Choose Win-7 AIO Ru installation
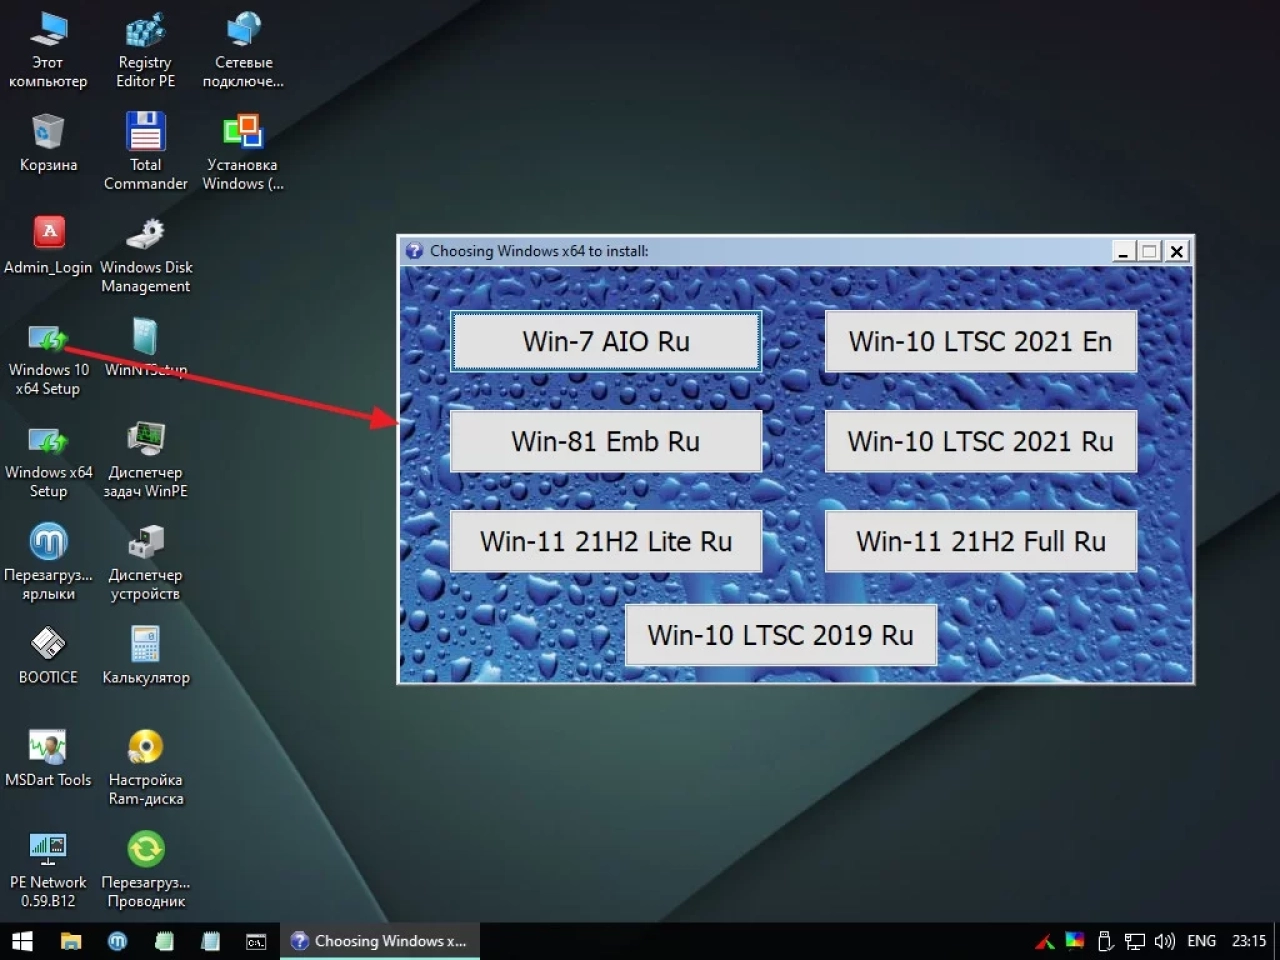Screen dimensions: 1280x960 point(606,341)
